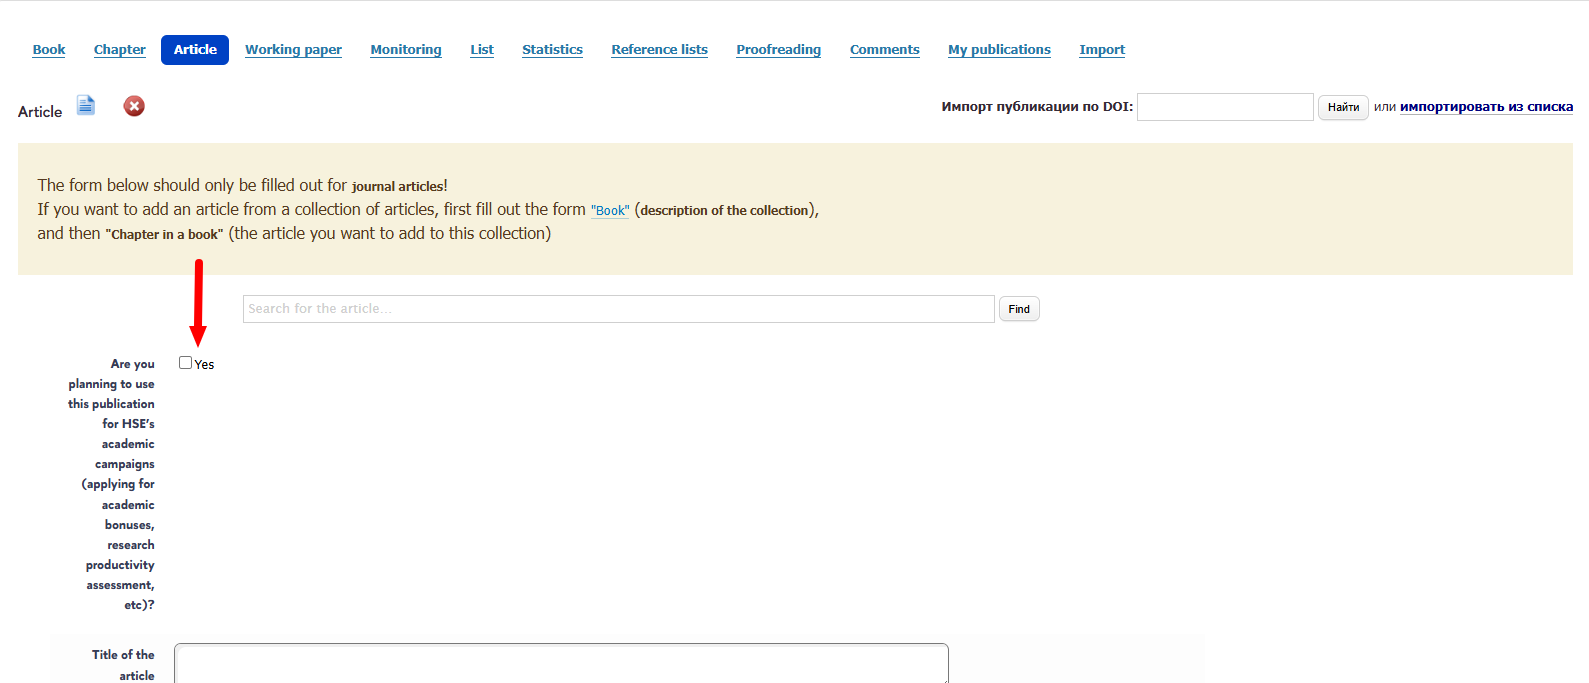Click the DOI import input field

[x=1225, y=107]
